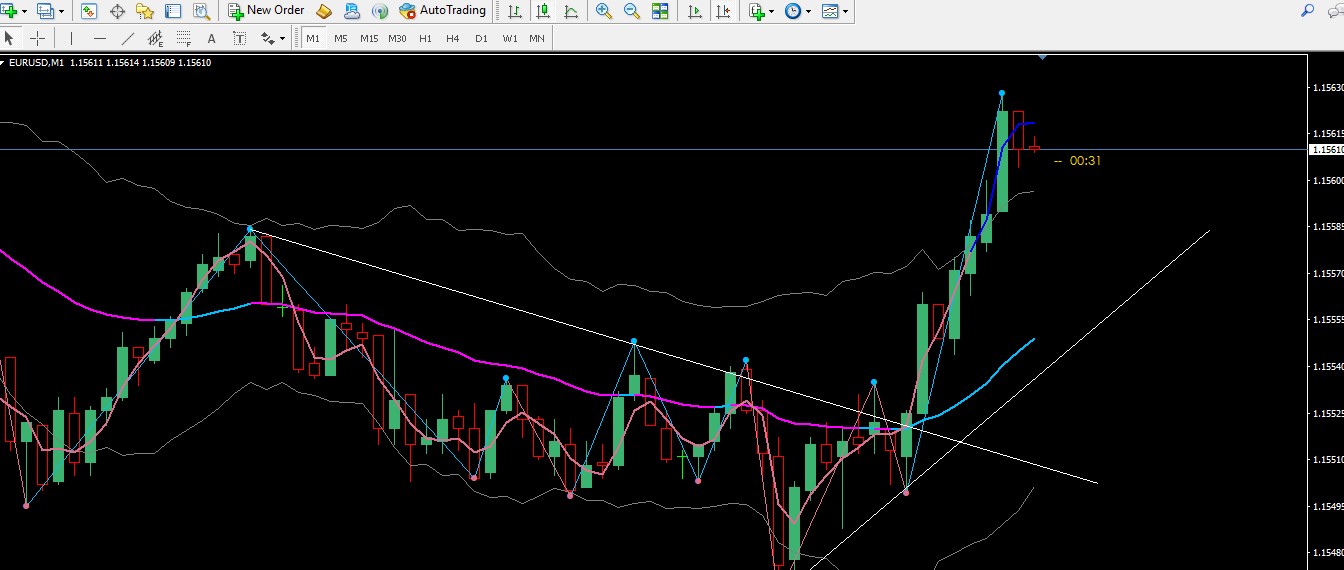Viewport: 1344px width, 570px height.
Task: Toggle AutoTrading on or off
Action: [442, 11]
